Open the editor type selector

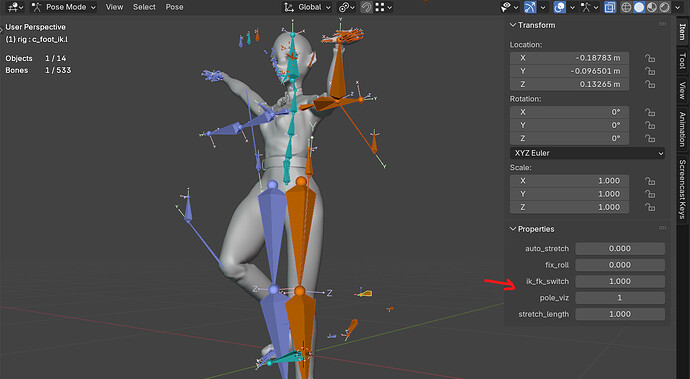click(x=15, y=7)
